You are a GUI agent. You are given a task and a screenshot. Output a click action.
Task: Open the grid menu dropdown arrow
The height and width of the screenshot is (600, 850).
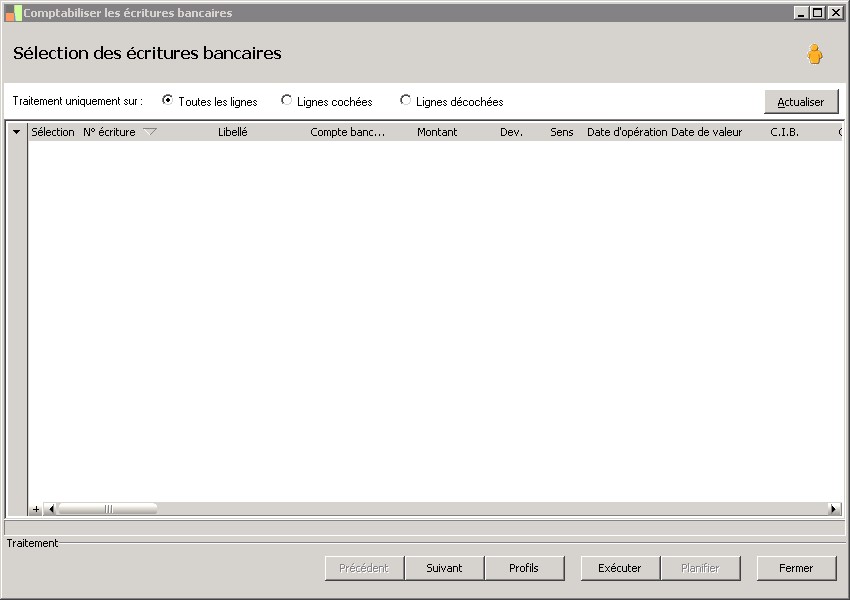[17, 132]
